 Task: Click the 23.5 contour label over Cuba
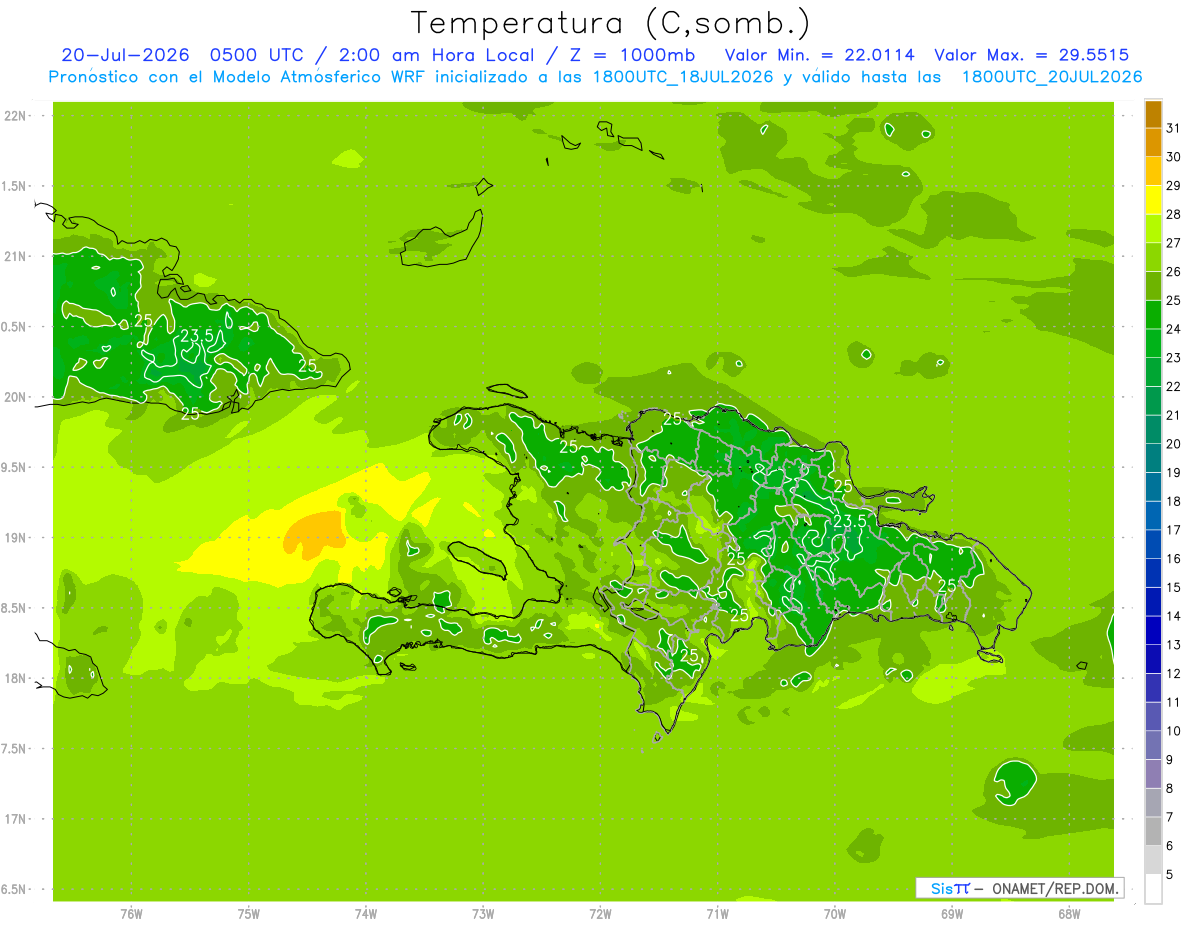(x=196, y=335)
